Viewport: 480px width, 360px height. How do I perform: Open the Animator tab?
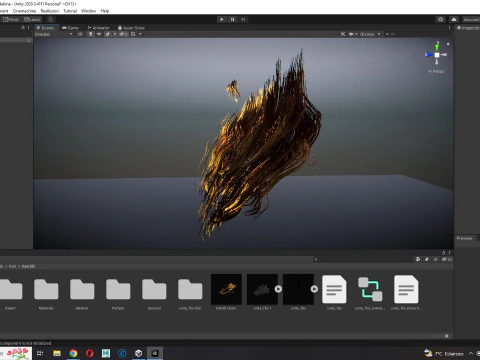(x=98, y=28)
